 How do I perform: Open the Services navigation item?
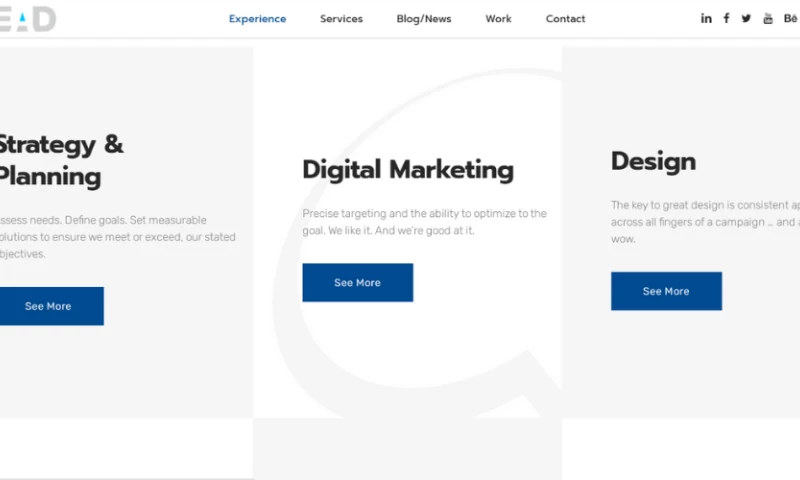click(x=341, y=19)
